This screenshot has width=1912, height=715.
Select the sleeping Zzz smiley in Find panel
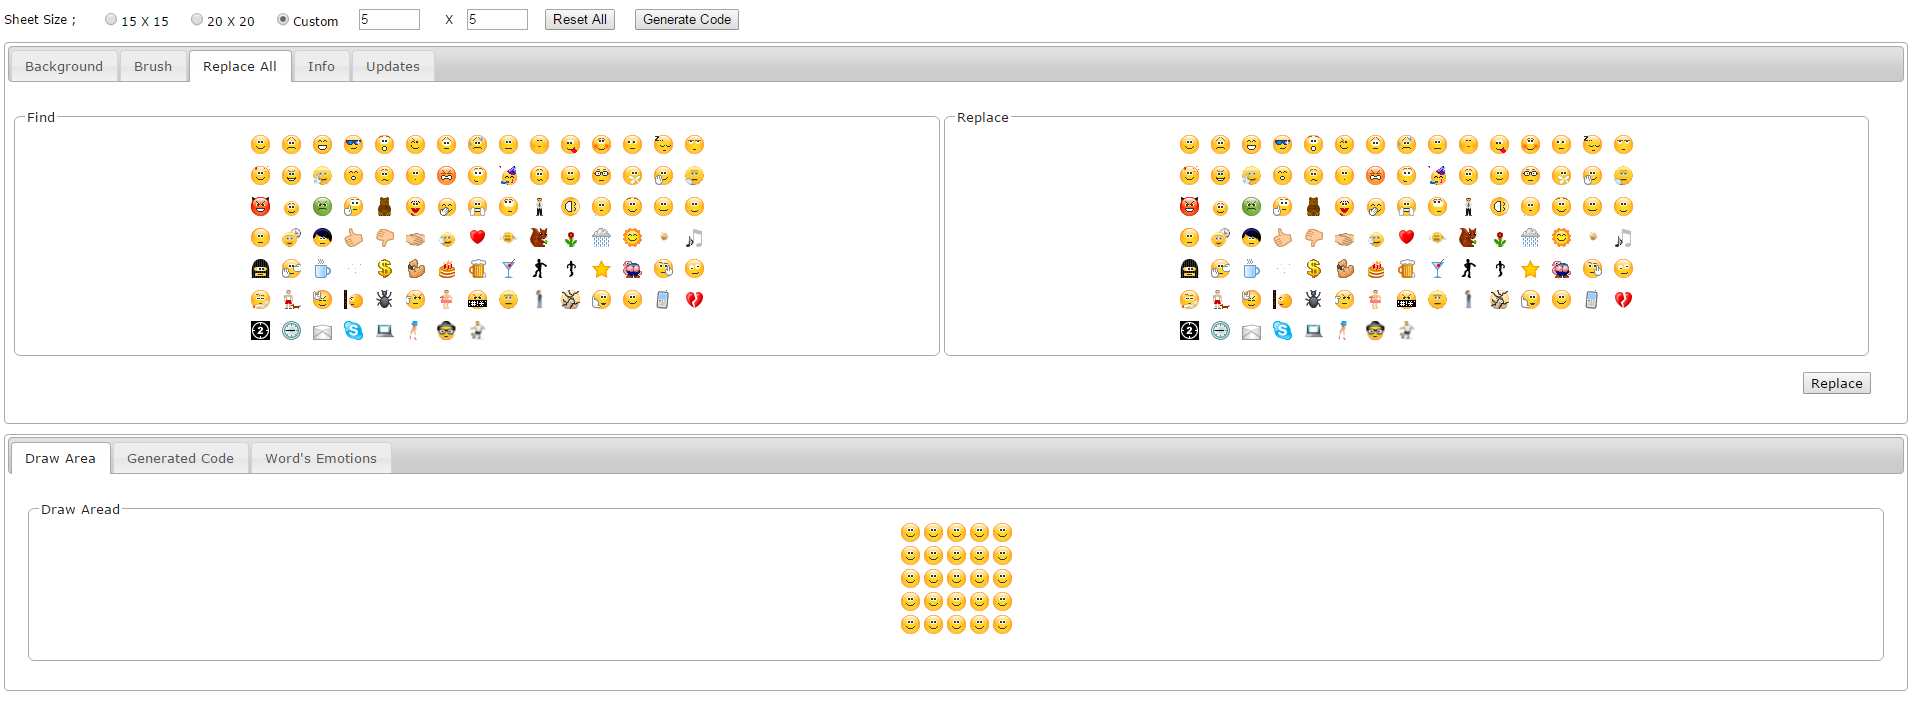click(x=663, y=145)
